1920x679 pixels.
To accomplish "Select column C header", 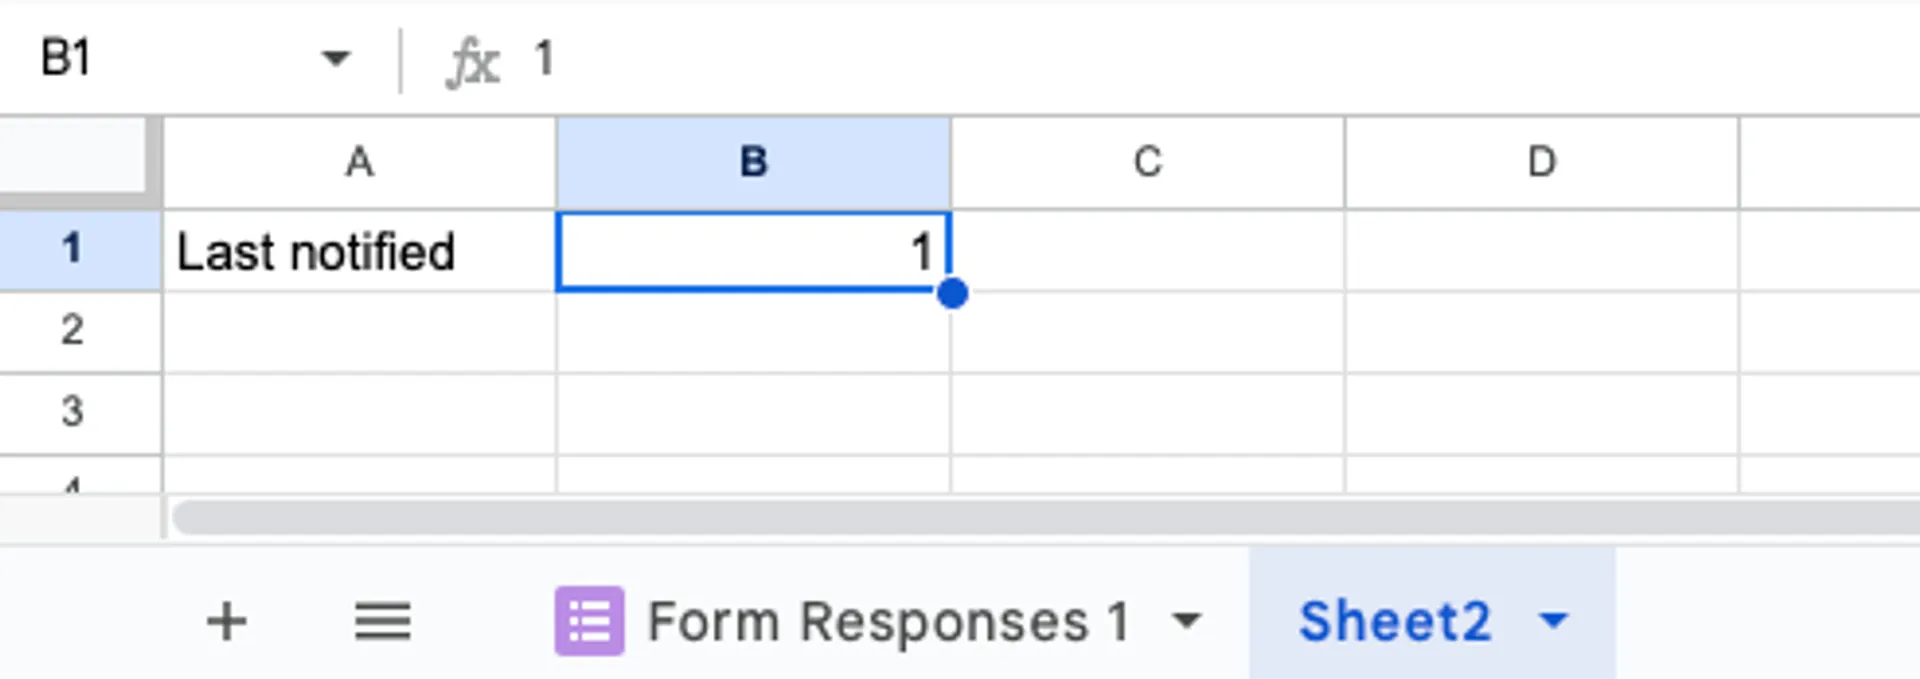I will (x=1147, y=162).
